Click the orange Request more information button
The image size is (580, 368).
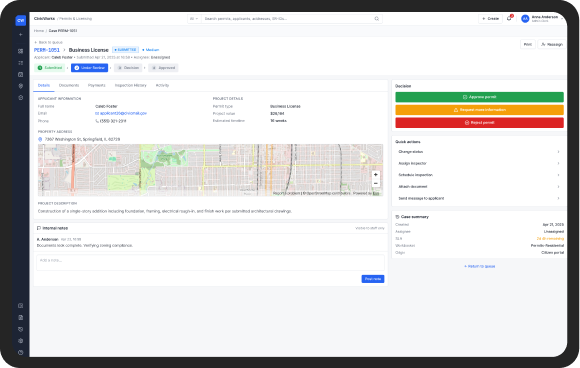point(479,110)
